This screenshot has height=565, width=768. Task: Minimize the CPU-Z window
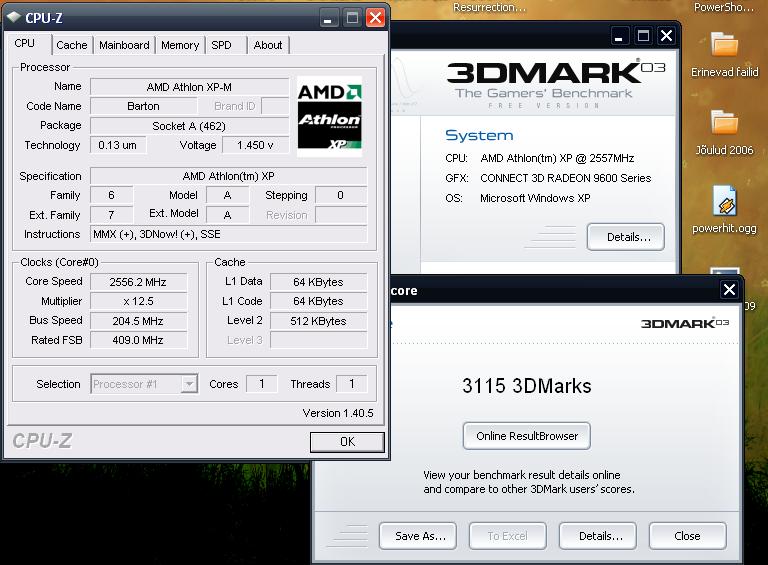pyautogui.click(x=328, y=18)
